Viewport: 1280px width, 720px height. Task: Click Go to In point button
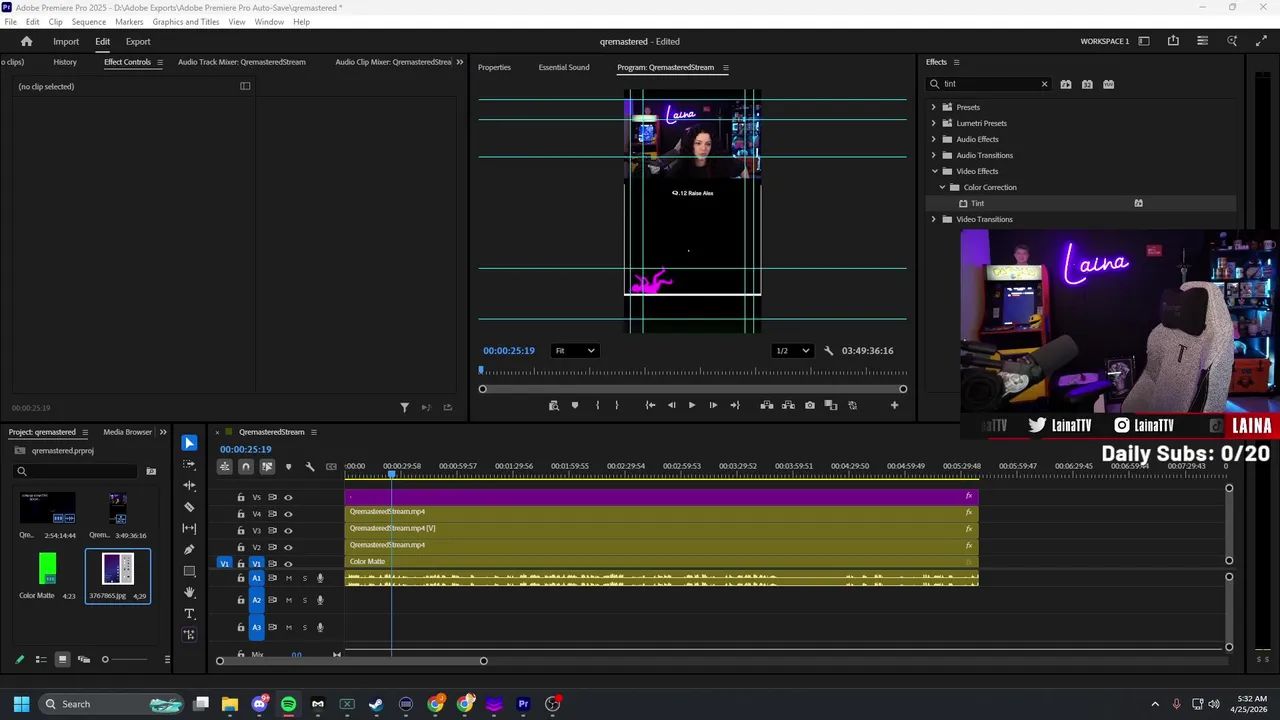click(x=650, y=405)
